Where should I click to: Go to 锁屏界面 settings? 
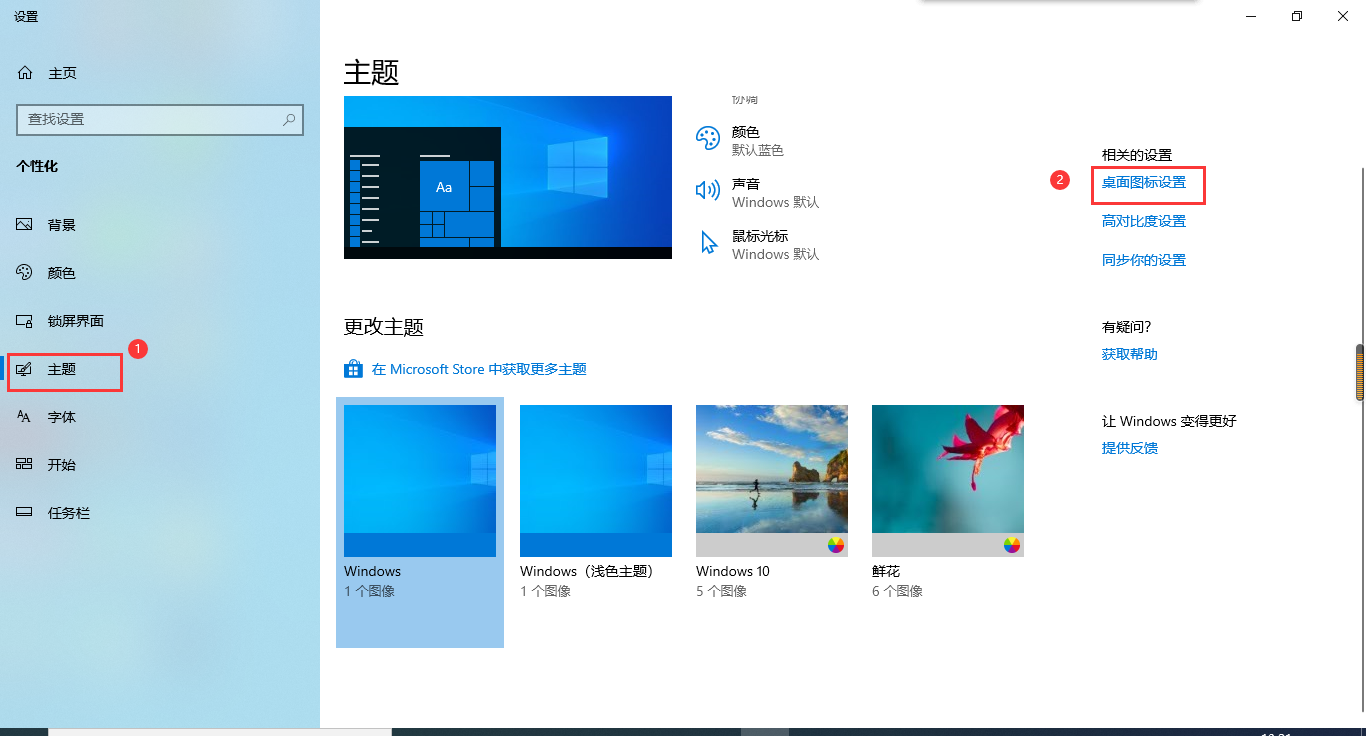pyautogui.click(x=160, y=321)
